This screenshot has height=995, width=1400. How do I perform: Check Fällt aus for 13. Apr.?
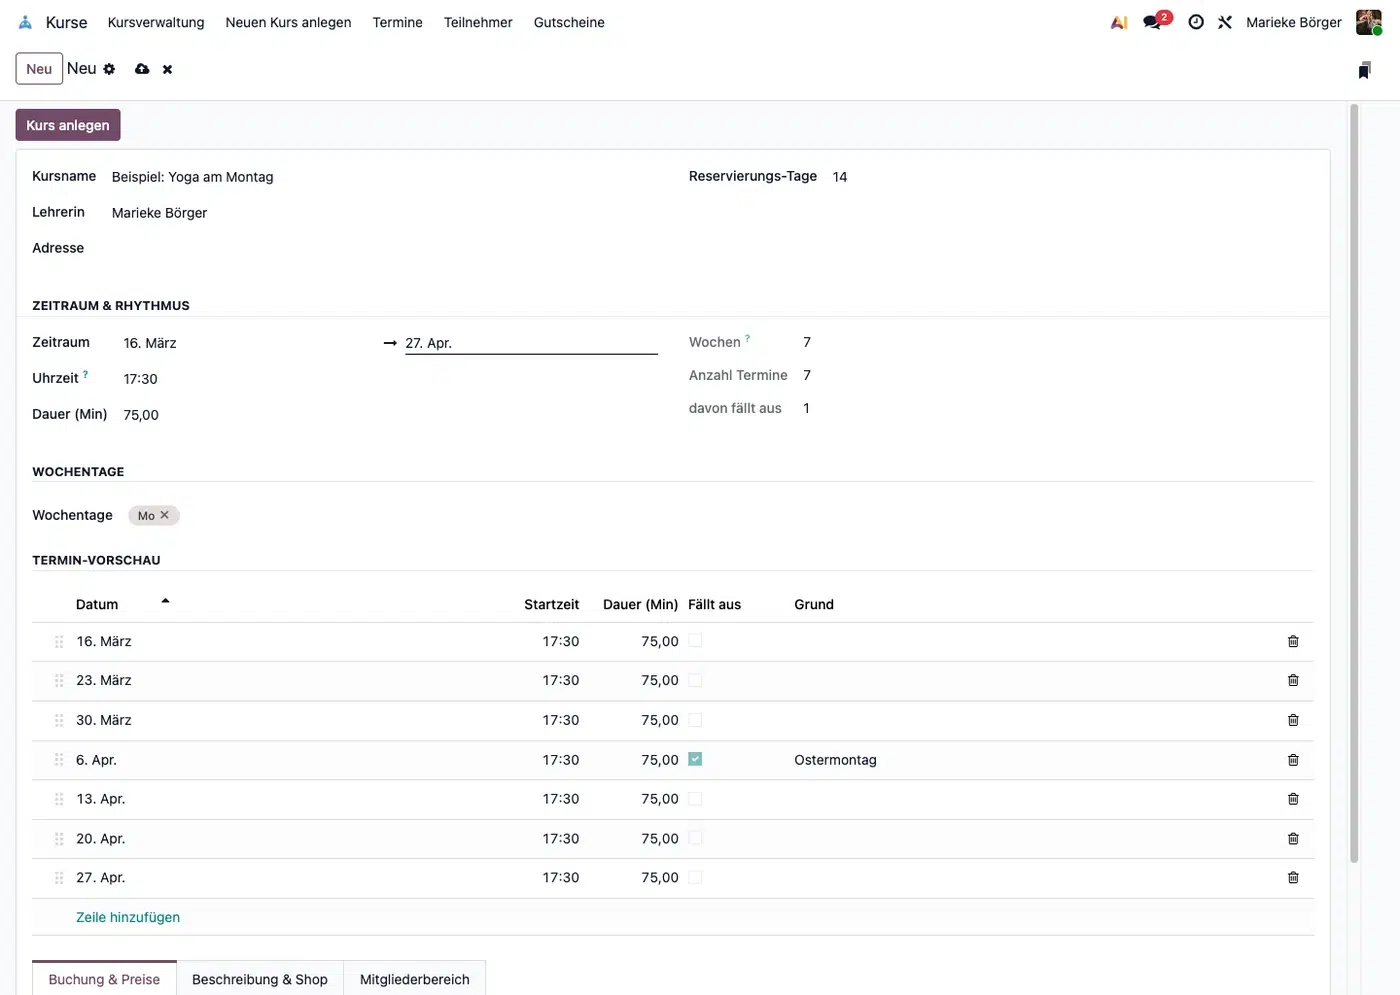pos(695,798)
